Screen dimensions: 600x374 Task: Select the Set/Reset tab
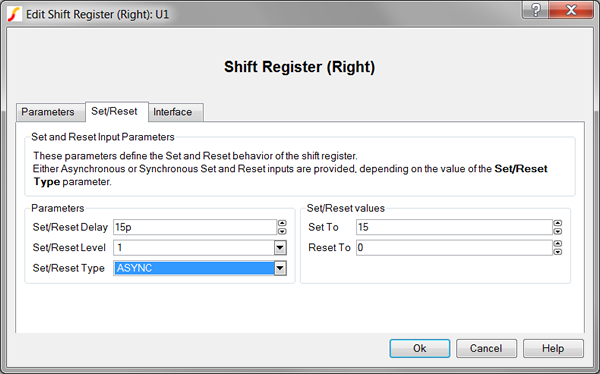click(114, 111)
